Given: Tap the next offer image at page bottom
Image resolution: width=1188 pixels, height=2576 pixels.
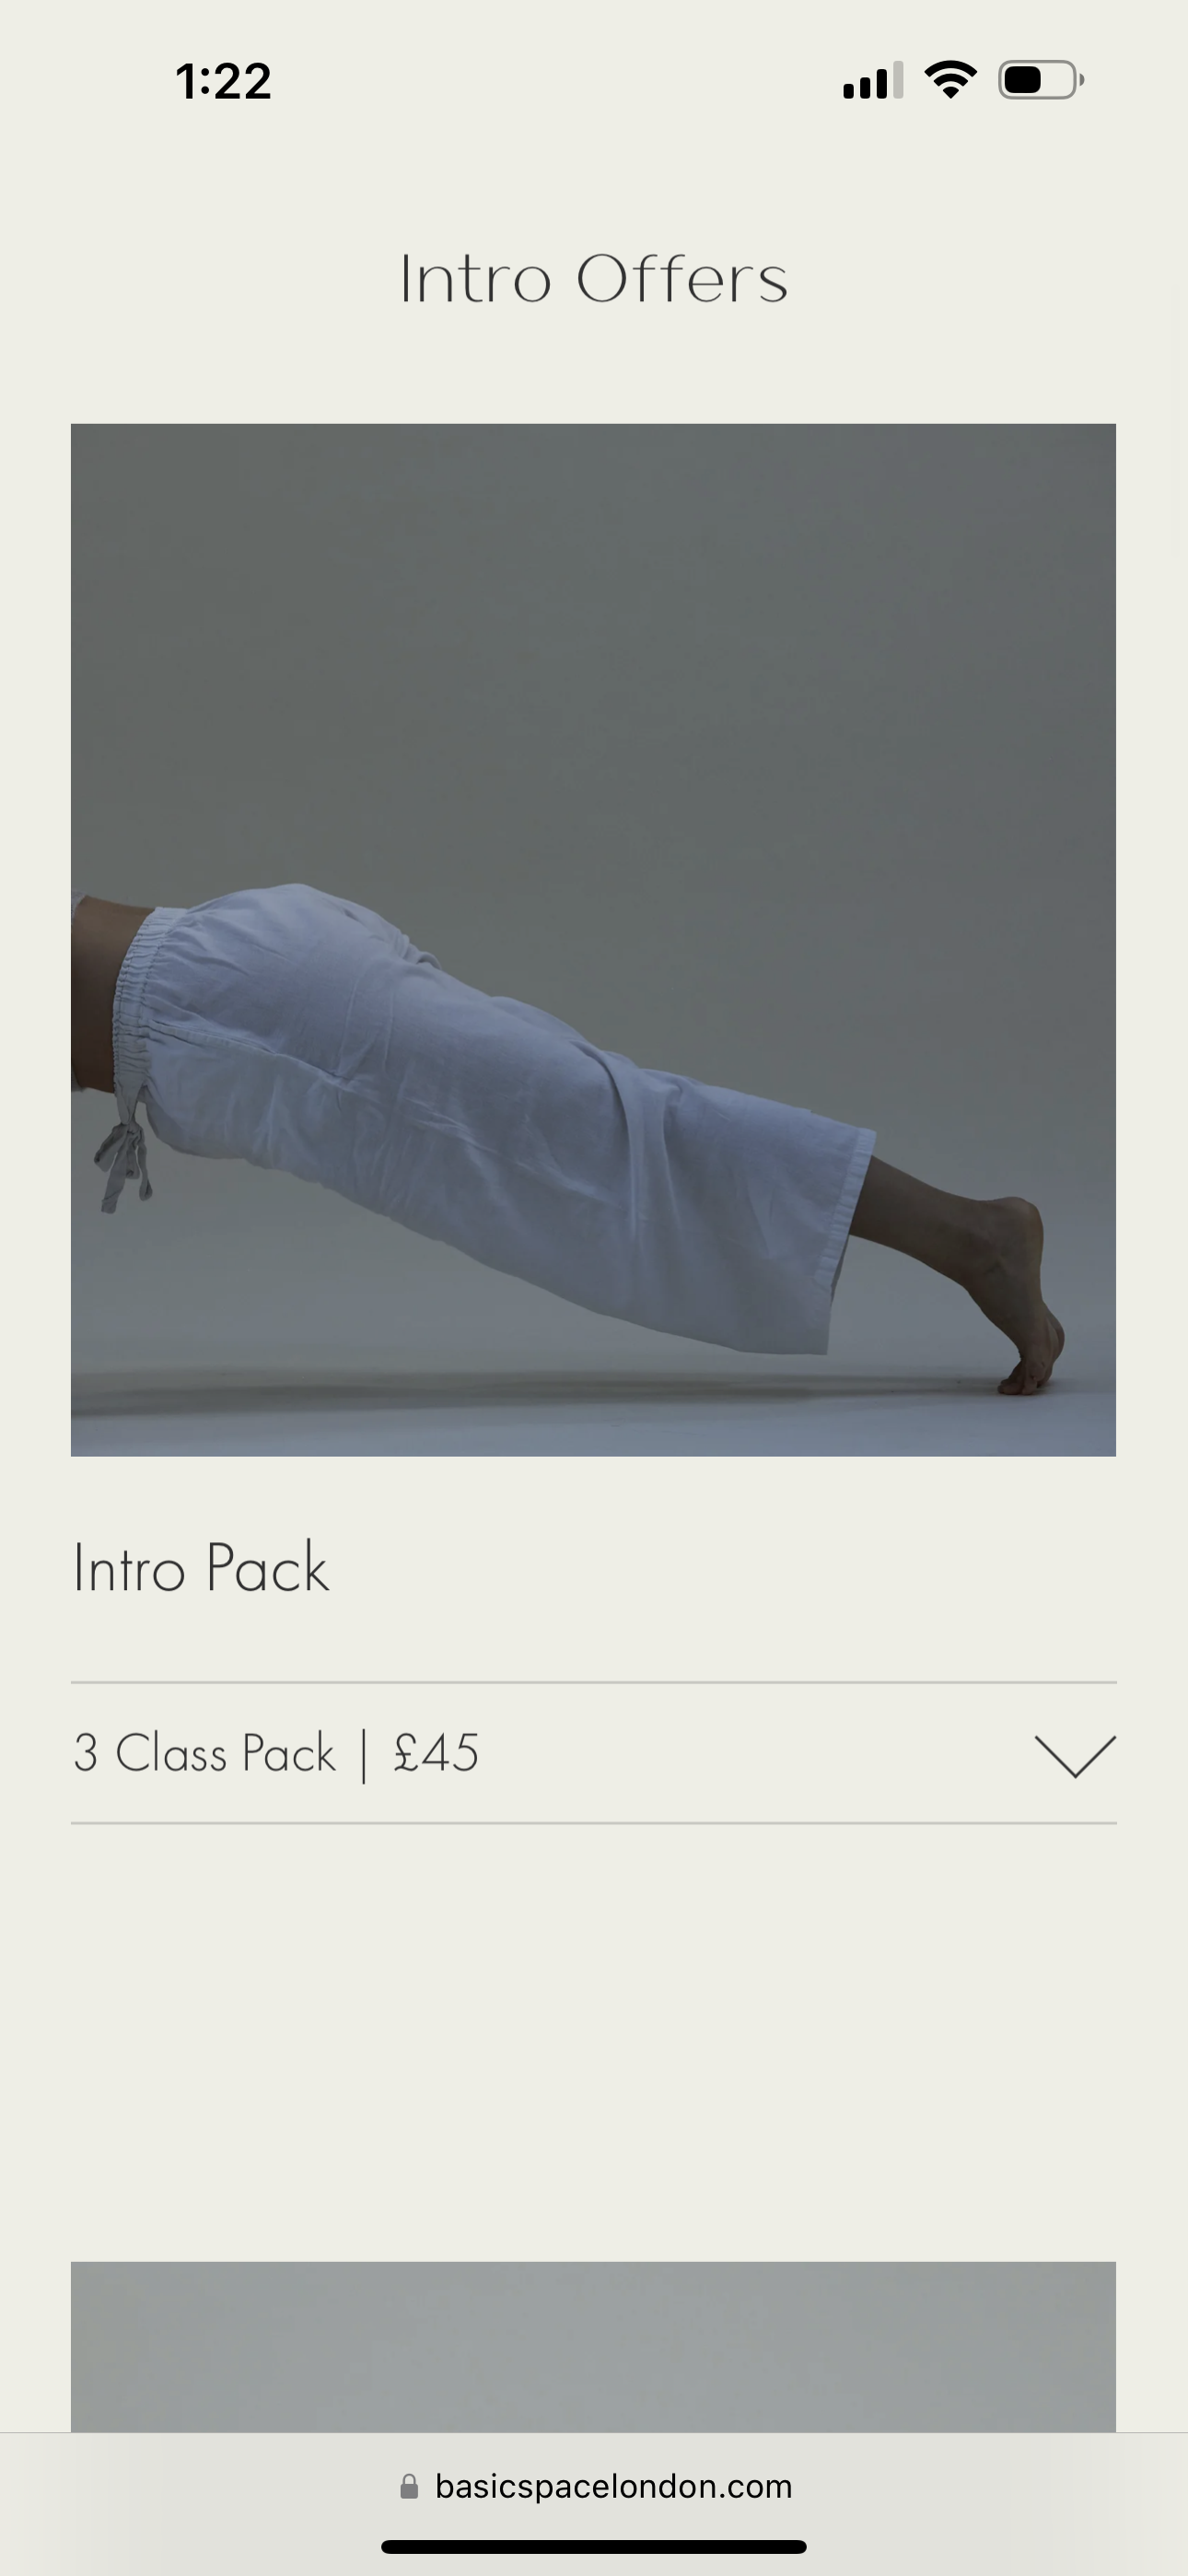Looking at the screenshot, I should pos(593,2346).
